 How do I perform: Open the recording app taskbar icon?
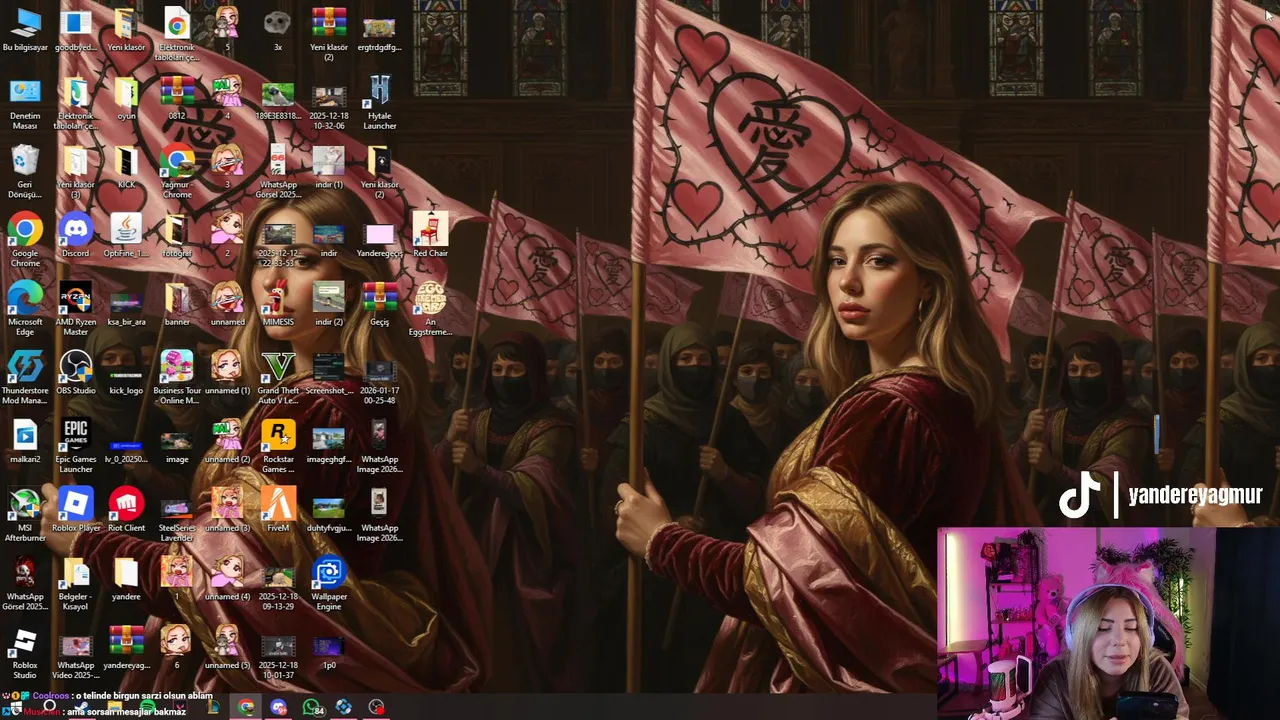click(x=376, y=707)
